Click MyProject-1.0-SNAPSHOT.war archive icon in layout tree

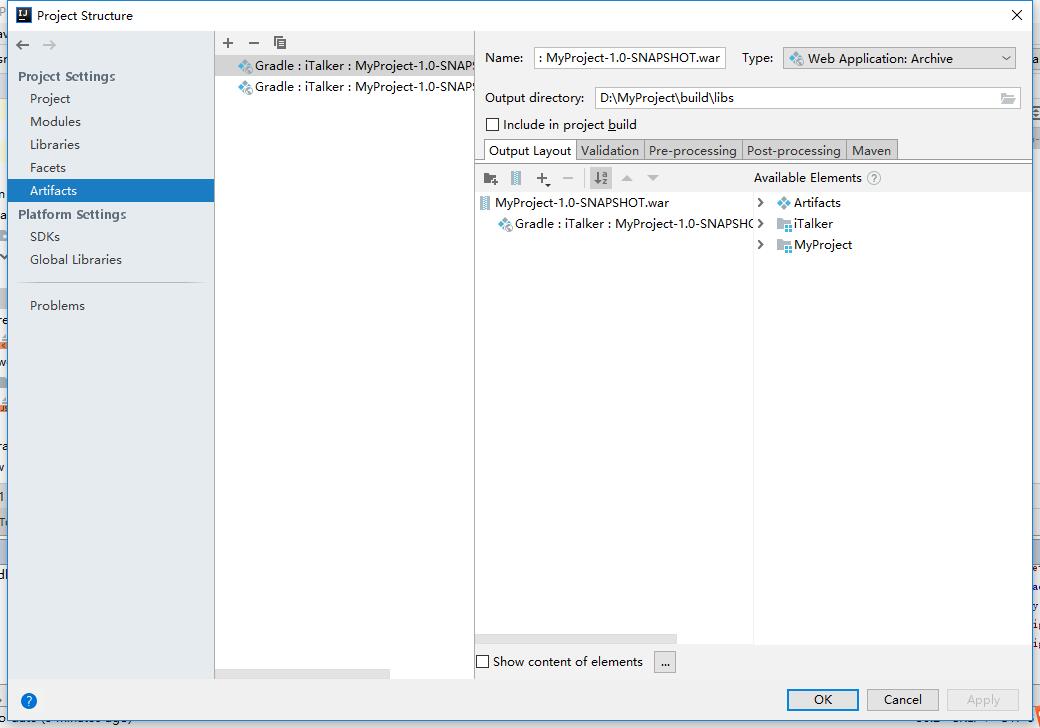click(x=486, y=203)
